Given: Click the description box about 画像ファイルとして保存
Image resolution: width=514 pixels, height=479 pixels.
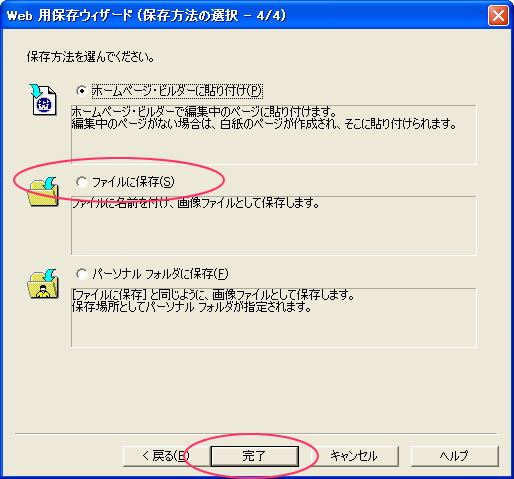Looking at the screenshot, I should [274, 226].
